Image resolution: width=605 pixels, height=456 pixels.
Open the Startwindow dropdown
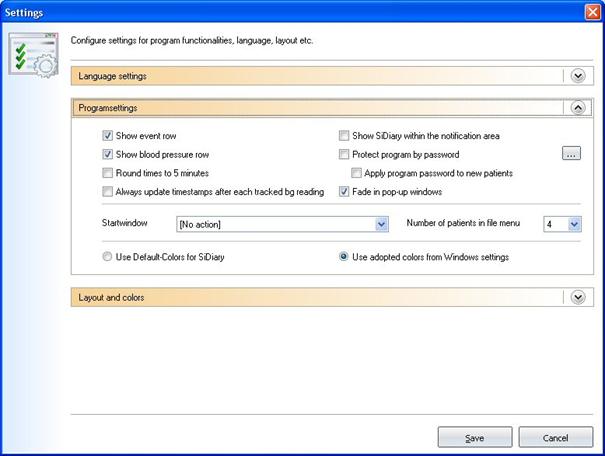click(x=381, y=224)
